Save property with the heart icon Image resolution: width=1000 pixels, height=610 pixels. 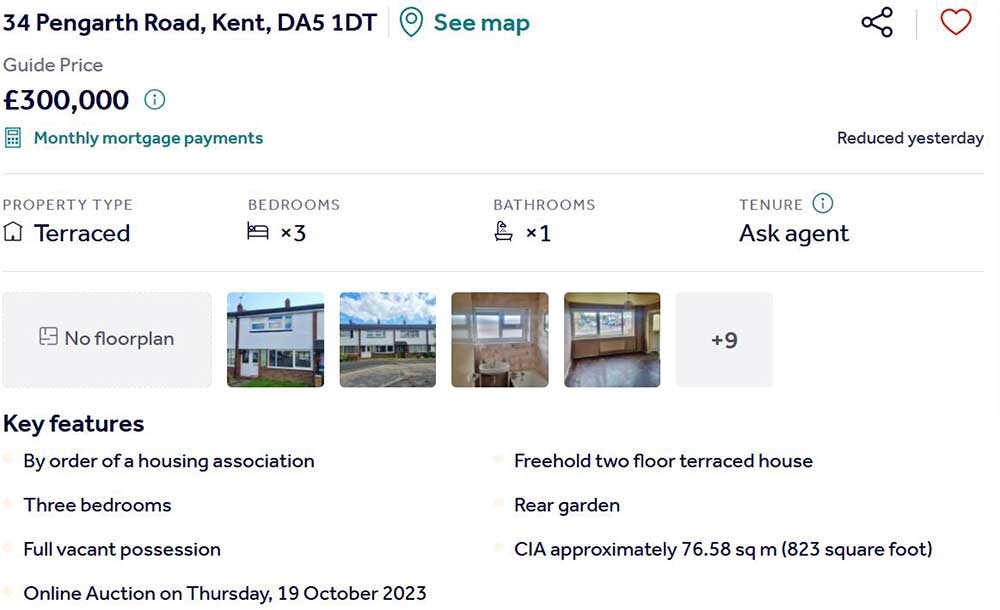(x=955, y=22)
